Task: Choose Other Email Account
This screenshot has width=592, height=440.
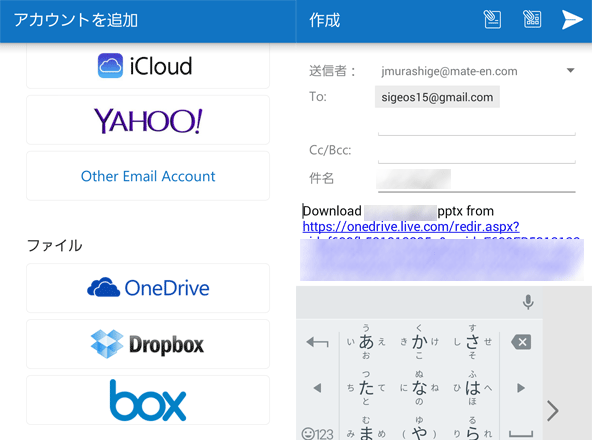Action: pyautogui.click(x=148, y=176)
